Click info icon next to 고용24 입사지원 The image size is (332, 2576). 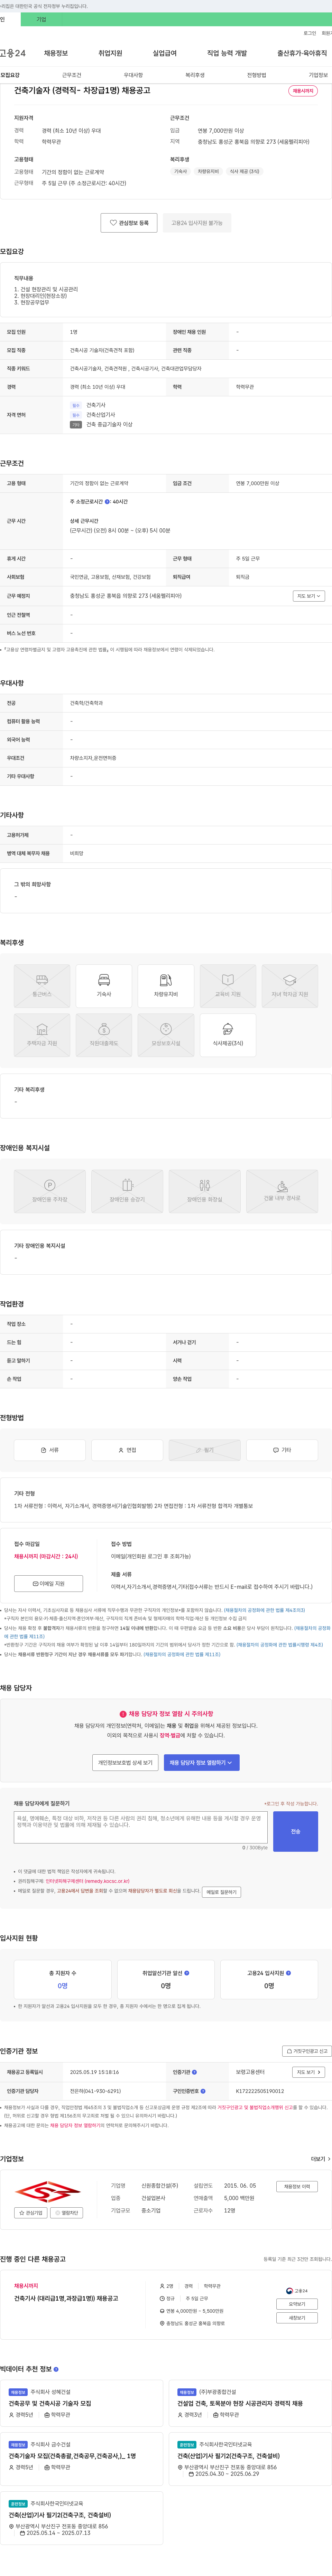(x=289, y=1973)
